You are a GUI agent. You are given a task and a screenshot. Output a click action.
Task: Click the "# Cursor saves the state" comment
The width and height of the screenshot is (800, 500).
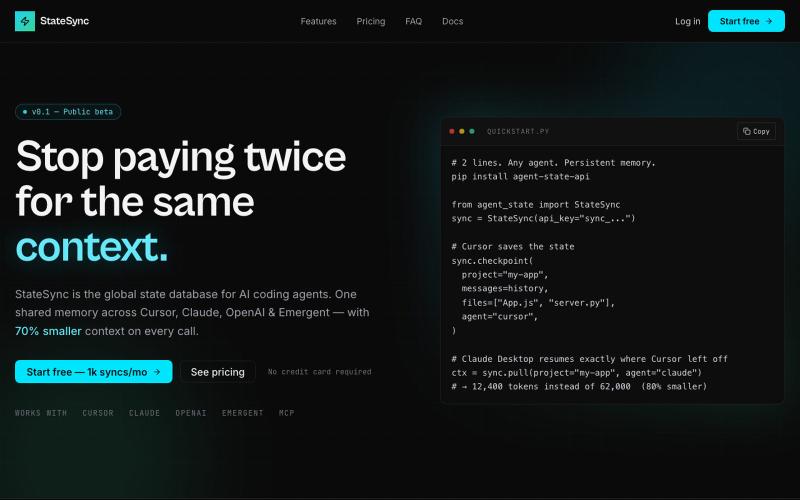[x=513, y=246]
